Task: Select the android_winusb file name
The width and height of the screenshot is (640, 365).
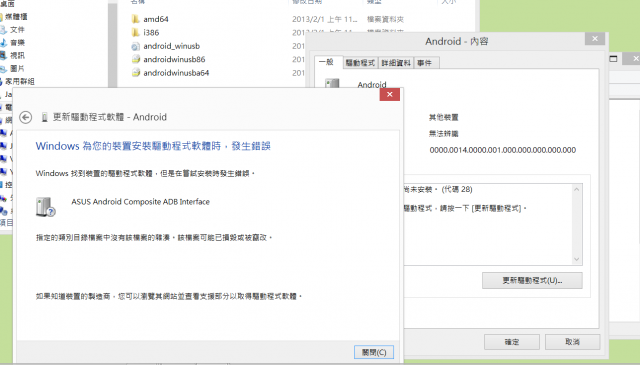Action: pyautogui.click(x=171, y=46)
